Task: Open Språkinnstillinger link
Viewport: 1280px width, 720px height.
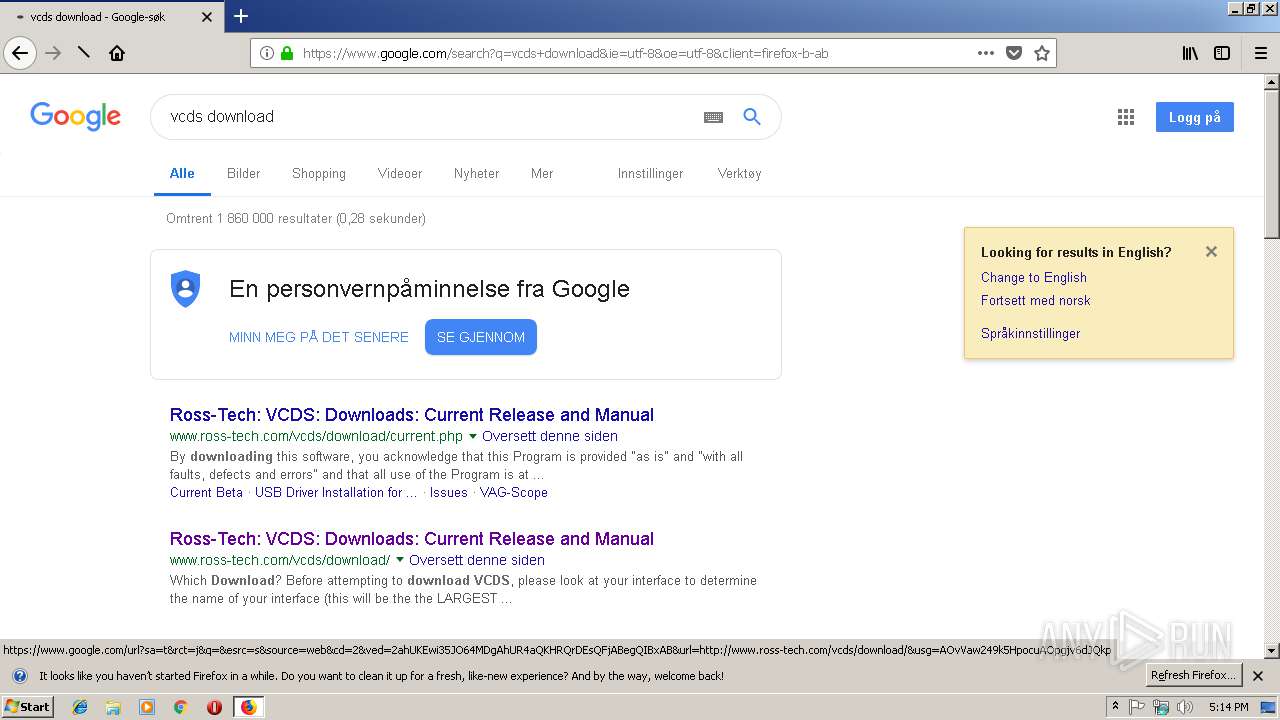Action: pyautogui.click(x=1031, y=333)
